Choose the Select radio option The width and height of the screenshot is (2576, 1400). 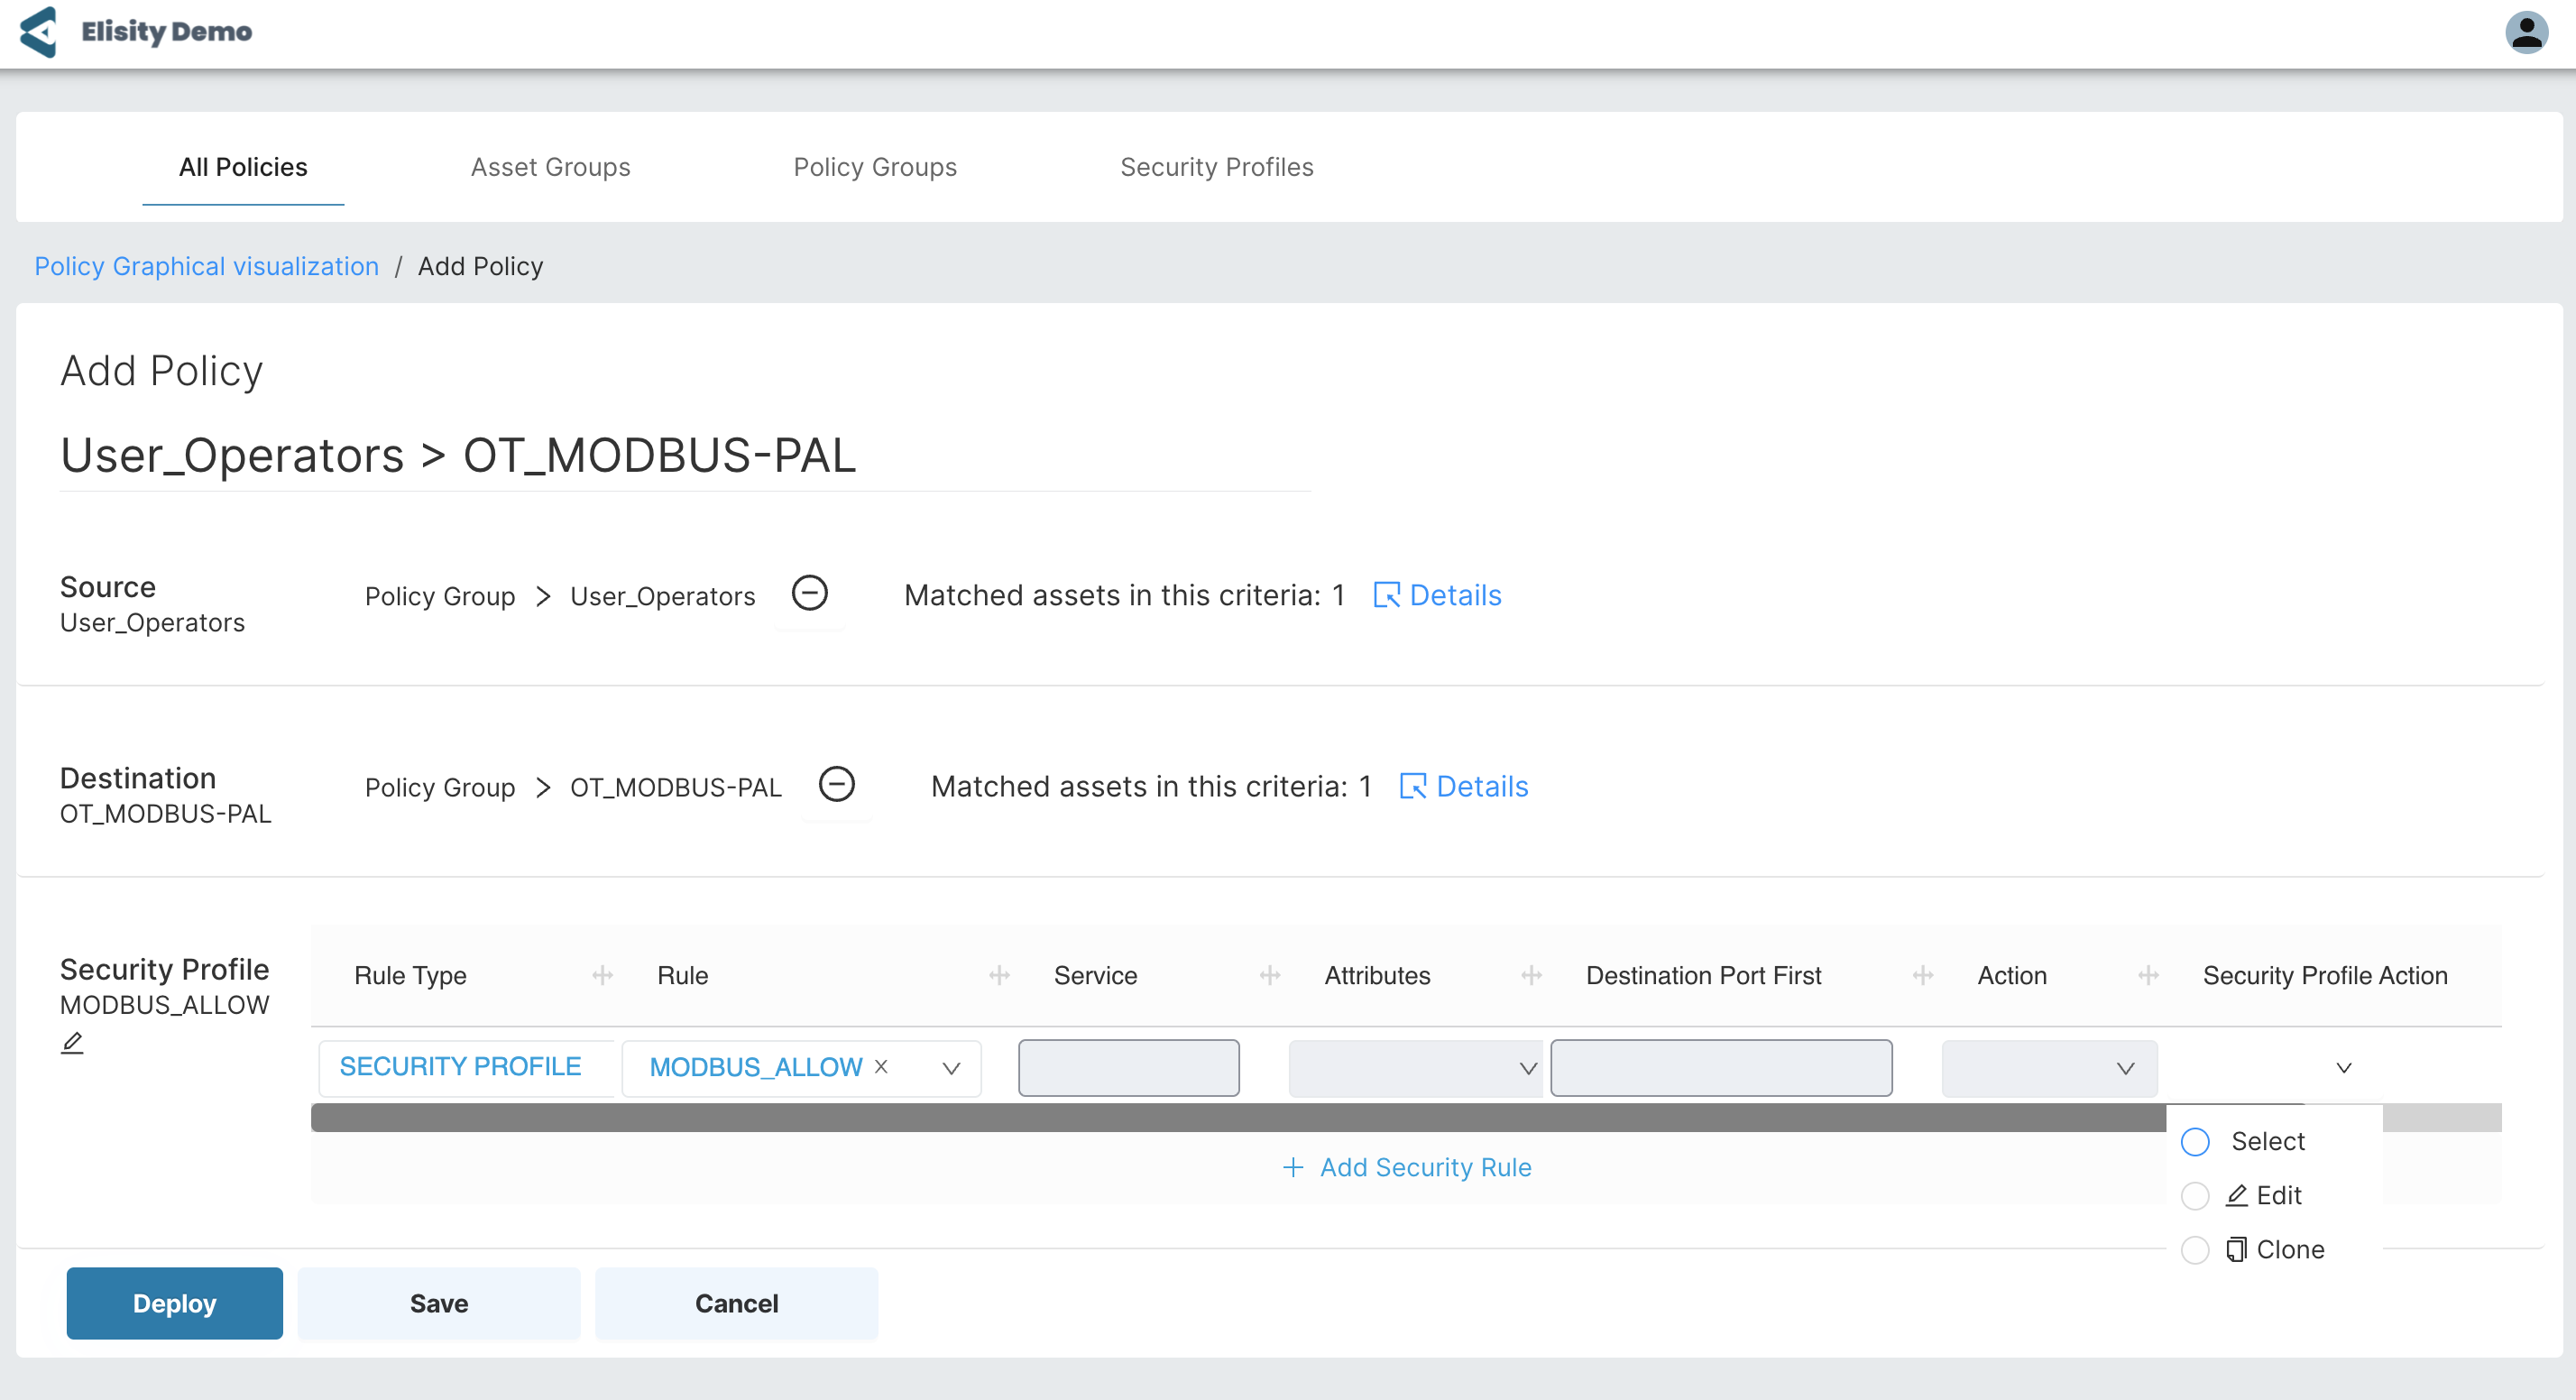point(2195,1141)
